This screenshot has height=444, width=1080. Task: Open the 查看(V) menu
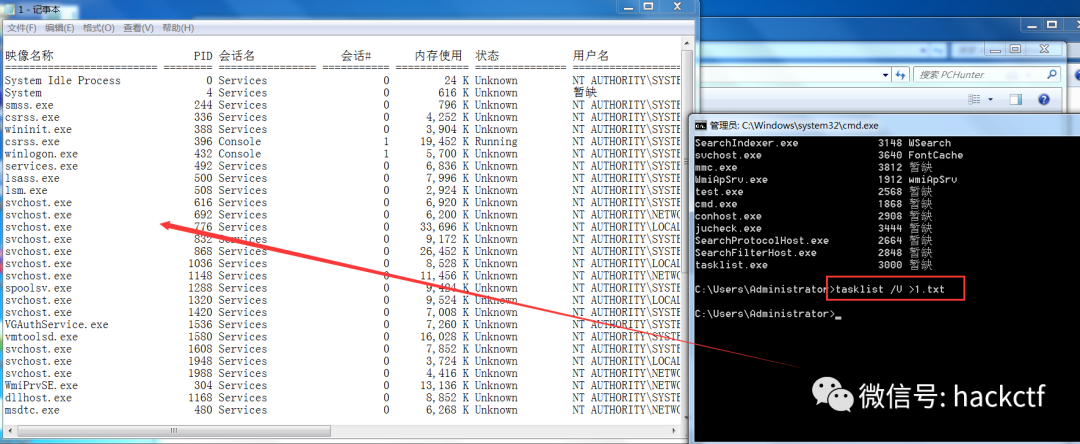pos(140,28)
